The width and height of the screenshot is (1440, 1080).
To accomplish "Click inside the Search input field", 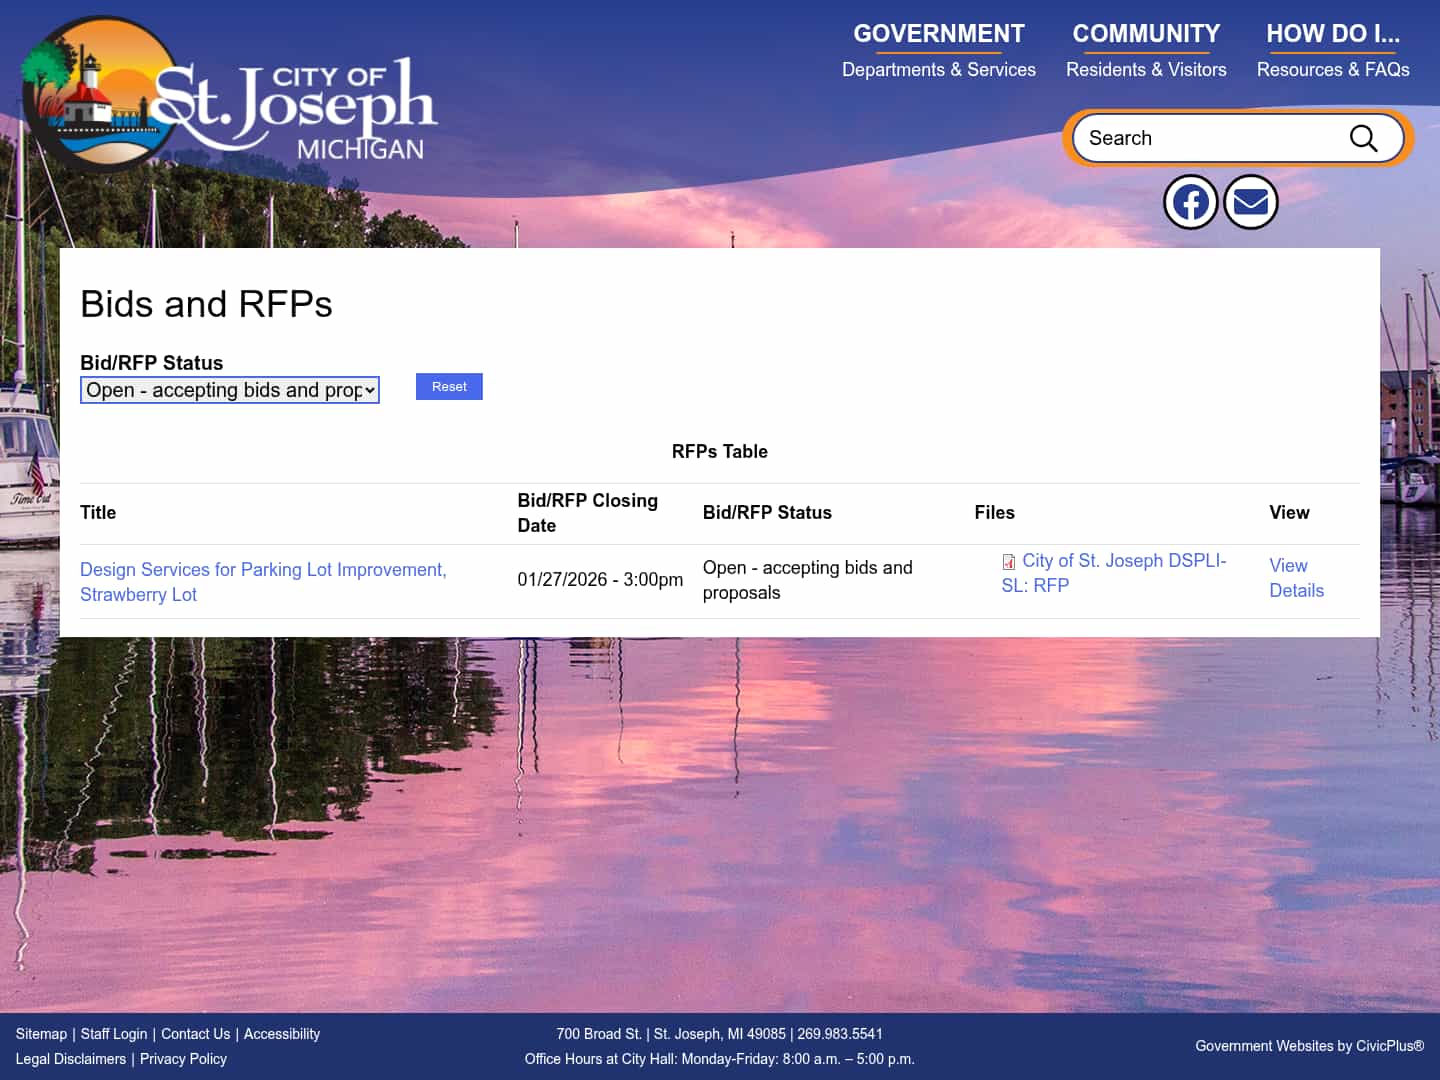I will point(1200,138).
